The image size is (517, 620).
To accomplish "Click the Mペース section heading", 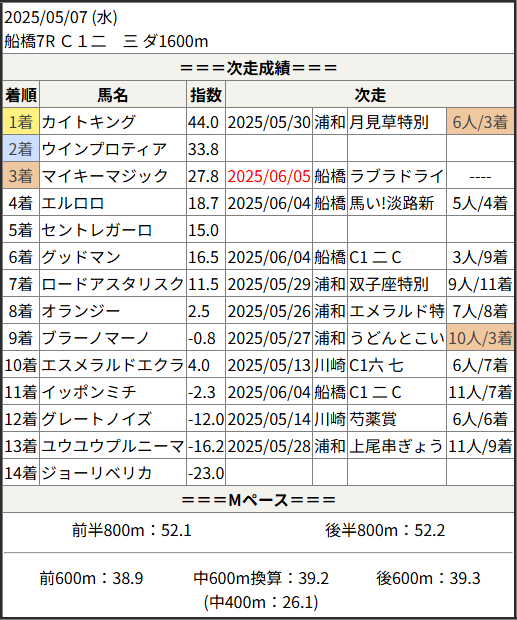I will coord(258,499).
